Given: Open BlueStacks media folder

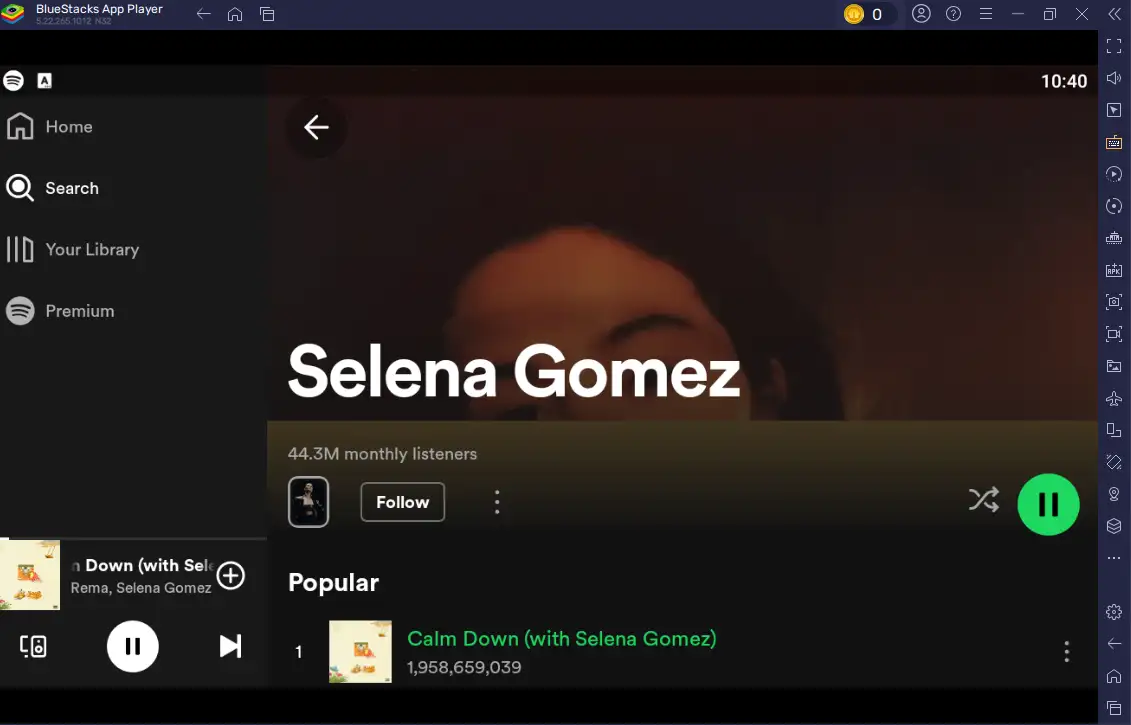Looking at the screenshot, I should pyautogui.click(x=1114, y=366).
